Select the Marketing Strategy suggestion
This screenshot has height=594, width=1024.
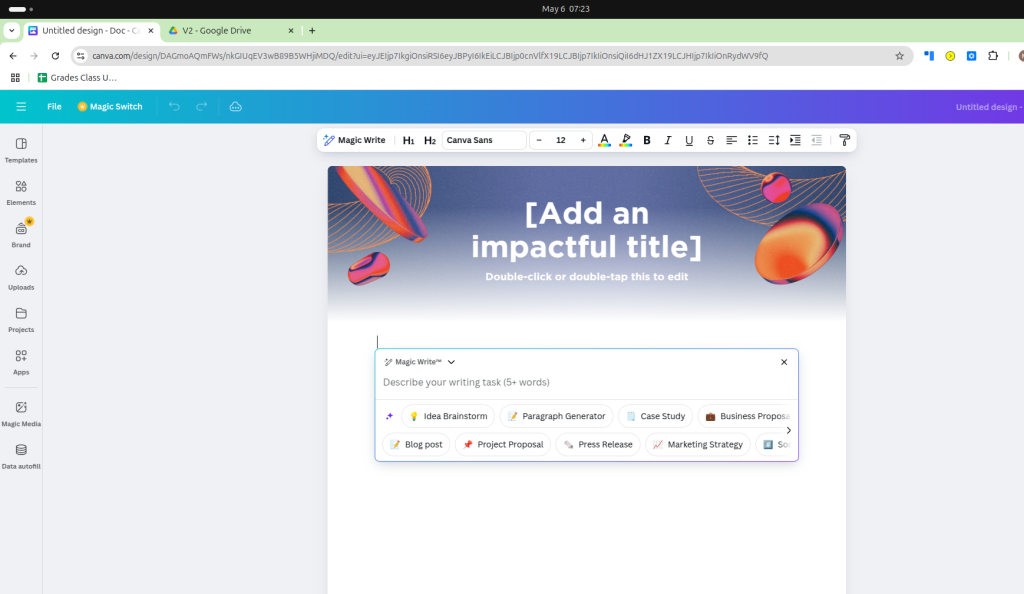pyautogui.click(x=697, y=445)
